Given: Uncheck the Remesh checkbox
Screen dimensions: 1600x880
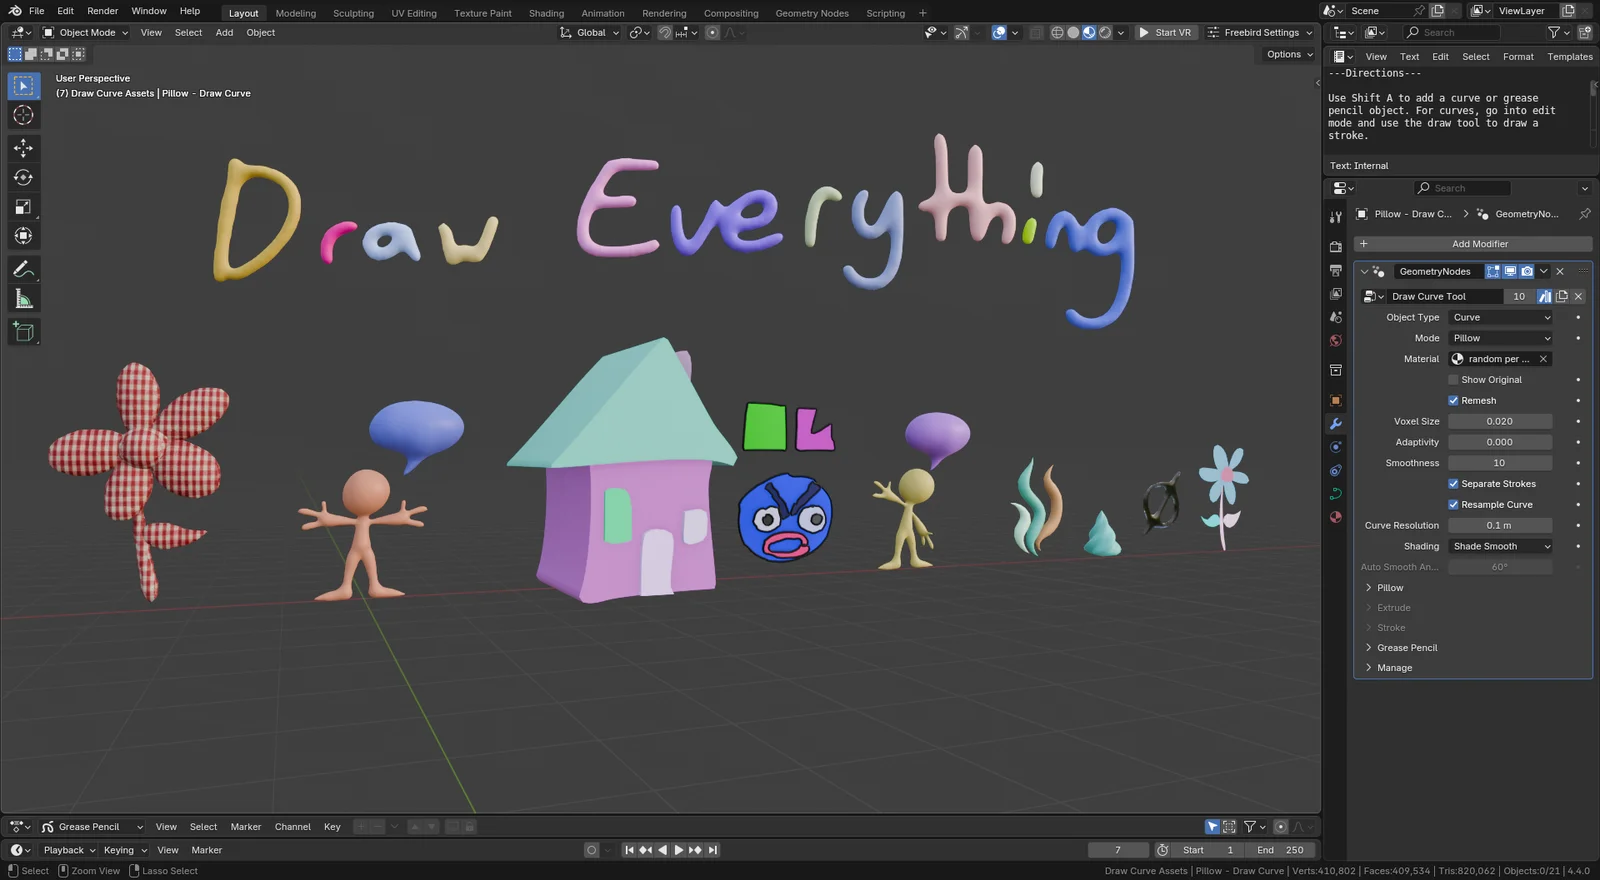Looking at the screenshot, I should (1453, 401).
